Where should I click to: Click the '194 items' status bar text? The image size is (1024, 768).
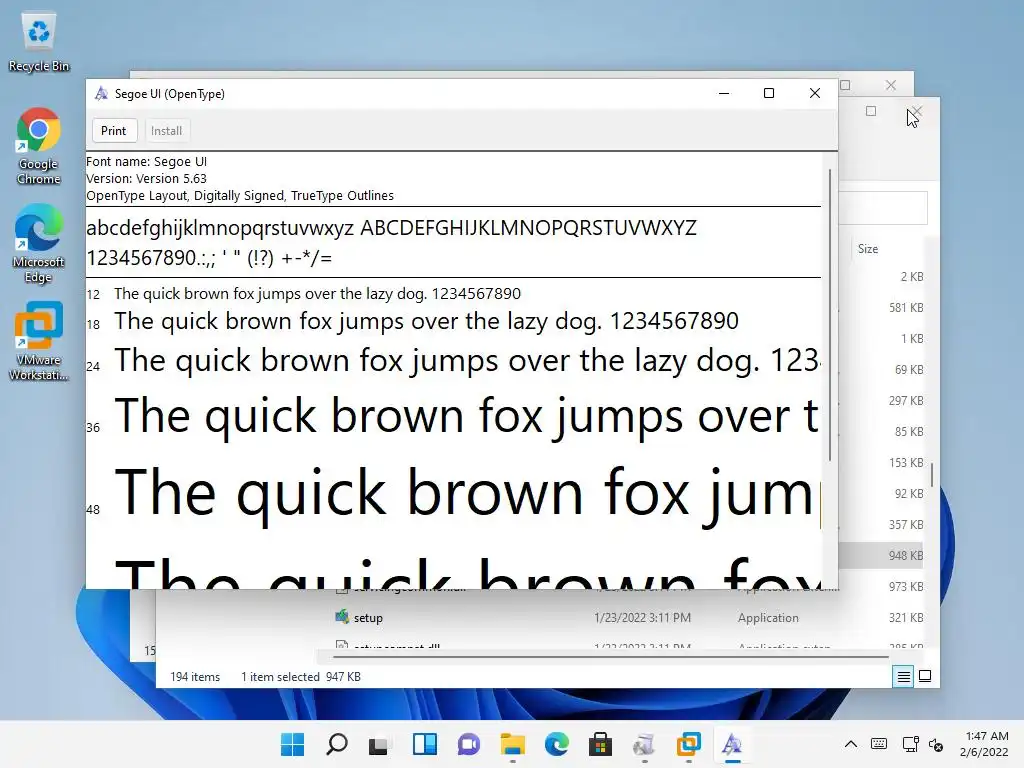pyautogui.click(x=195, y=677)
